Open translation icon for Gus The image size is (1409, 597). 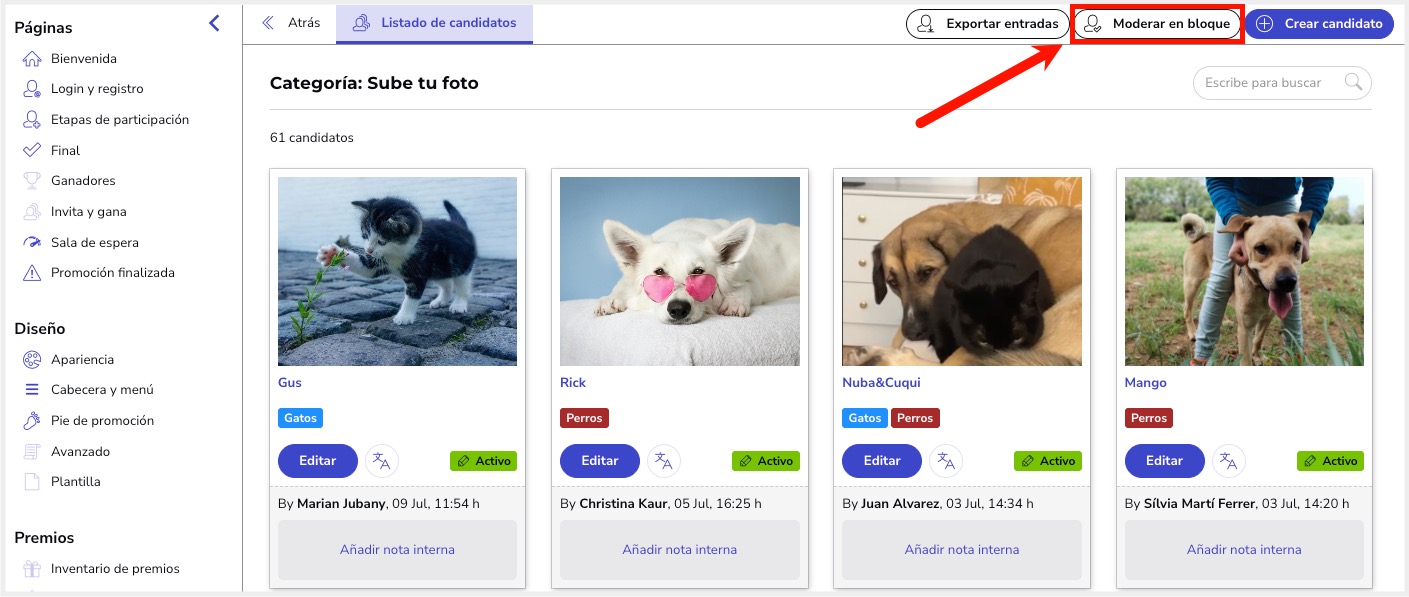tap(382, 461)
